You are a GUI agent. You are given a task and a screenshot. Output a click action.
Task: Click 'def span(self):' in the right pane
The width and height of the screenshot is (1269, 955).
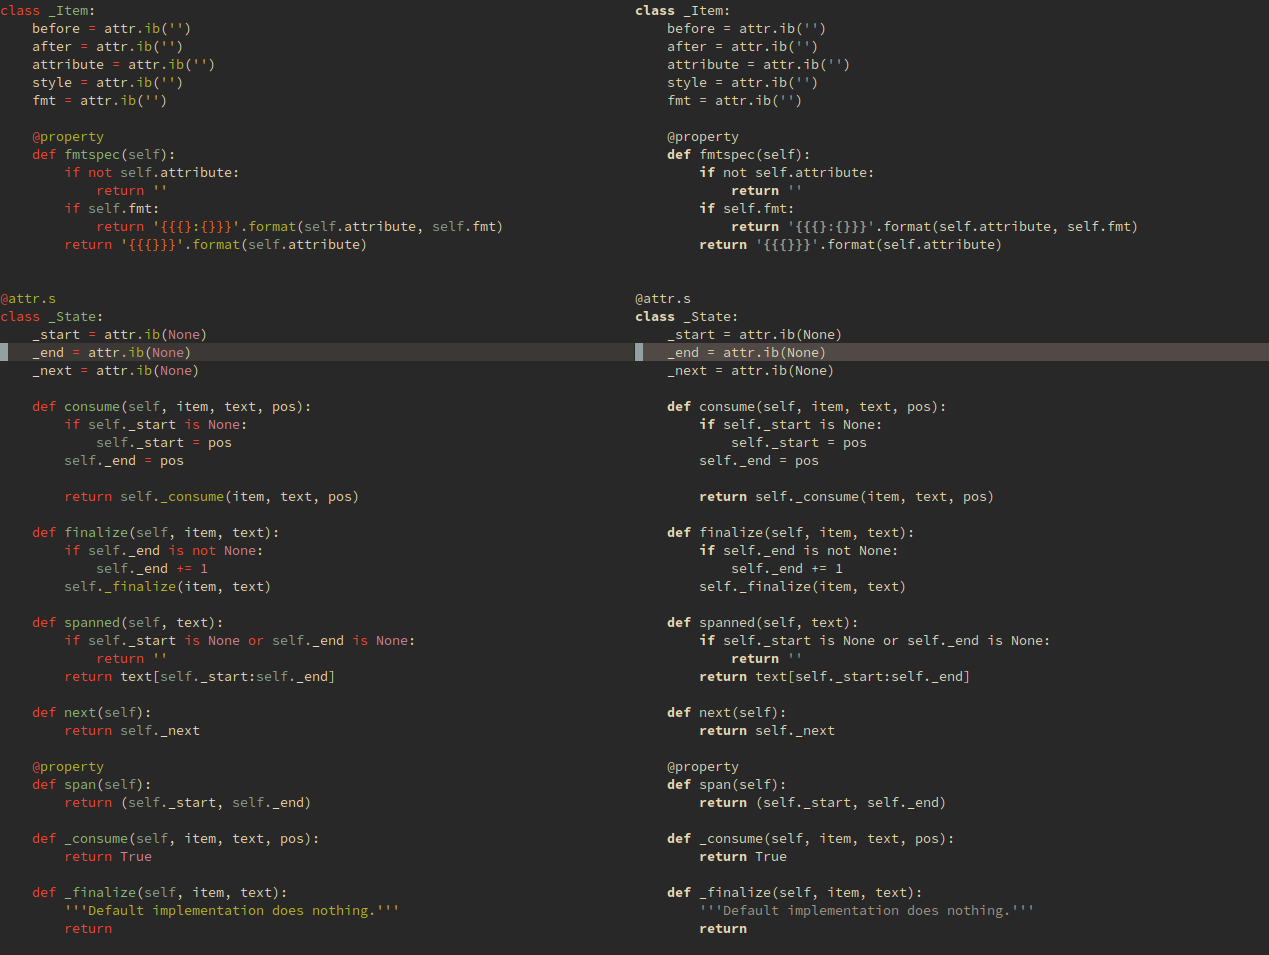(726, 785)
